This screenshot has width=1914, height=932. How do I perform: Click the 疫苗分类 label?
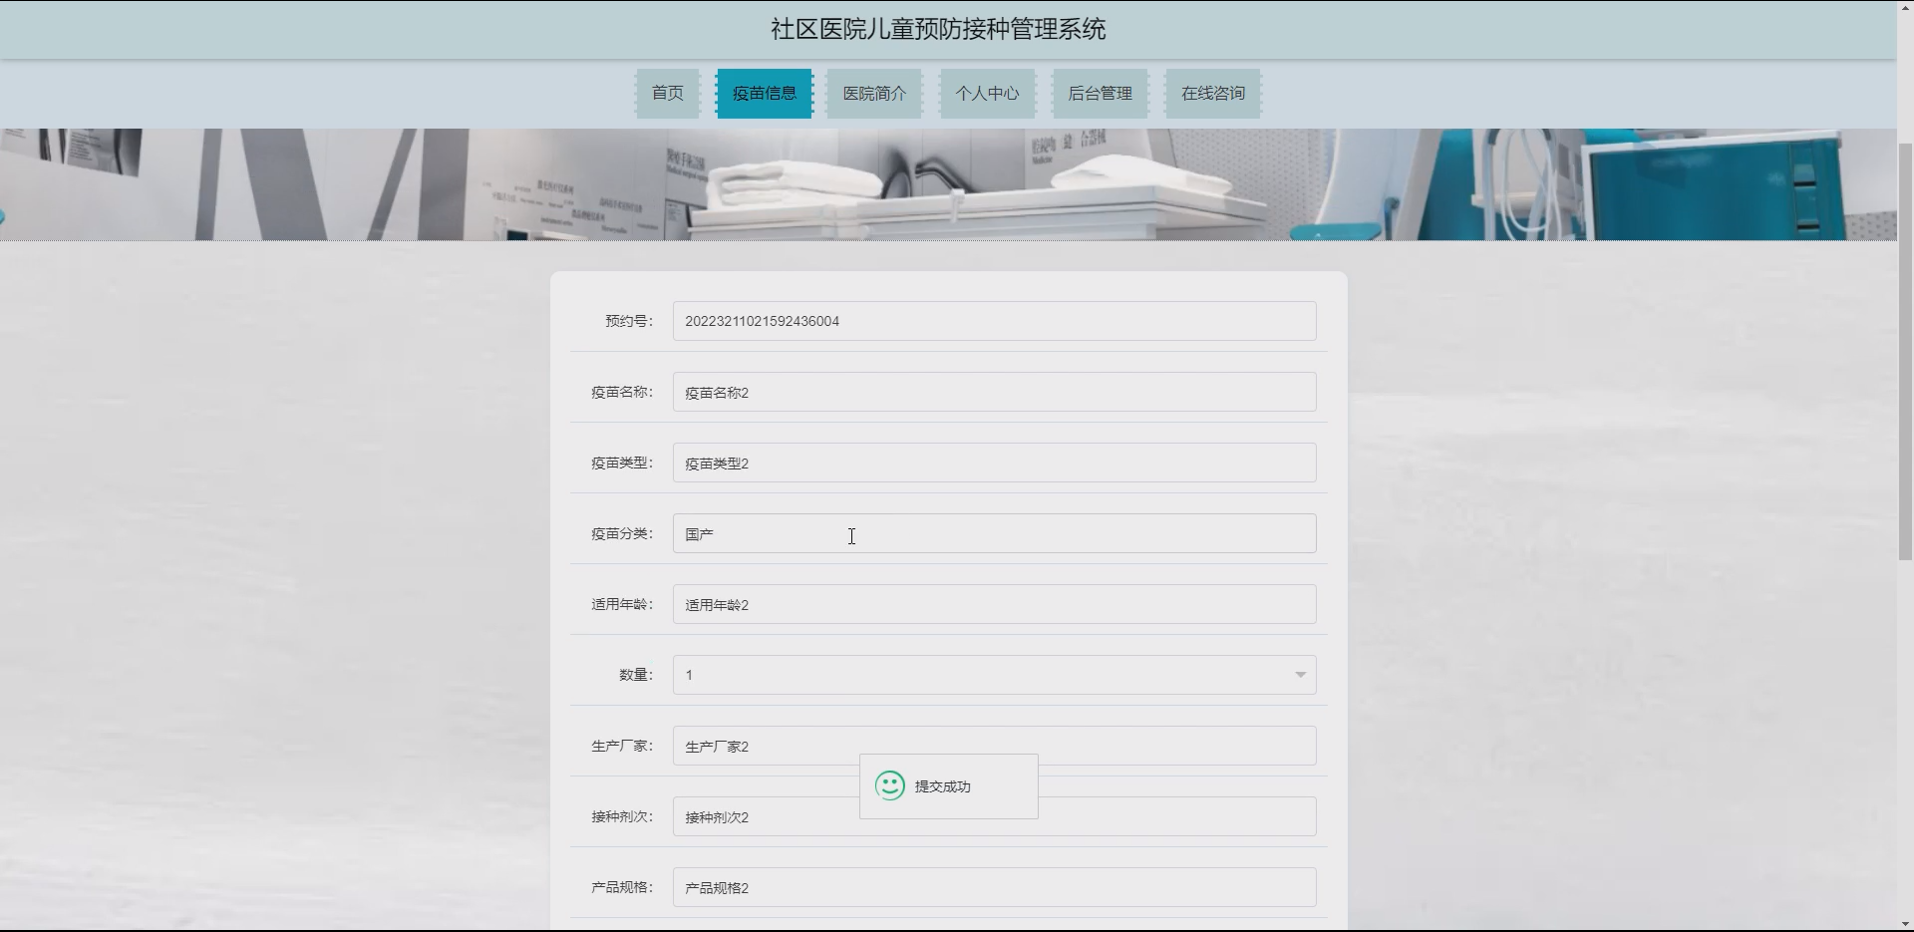tap(621, 534)
